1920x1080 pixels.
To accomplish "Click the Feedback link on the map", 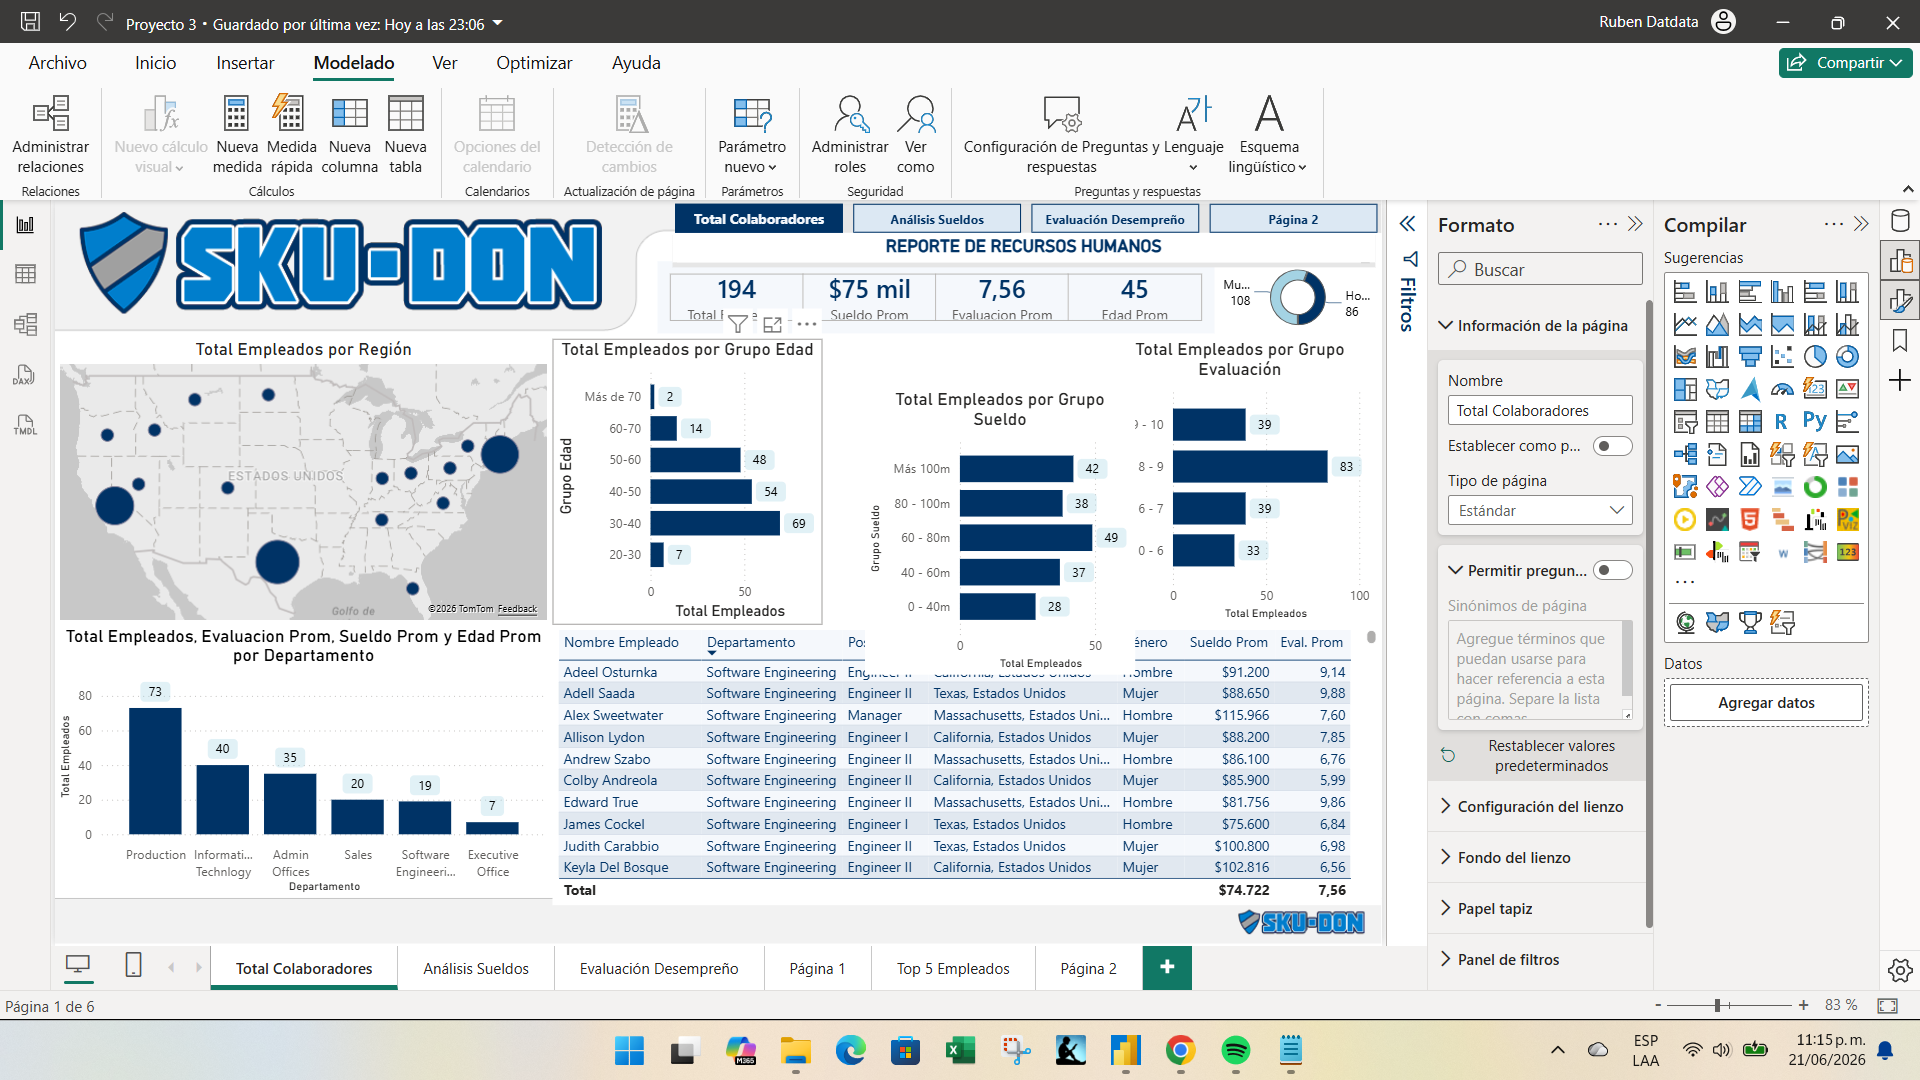I will coord(517,609).
